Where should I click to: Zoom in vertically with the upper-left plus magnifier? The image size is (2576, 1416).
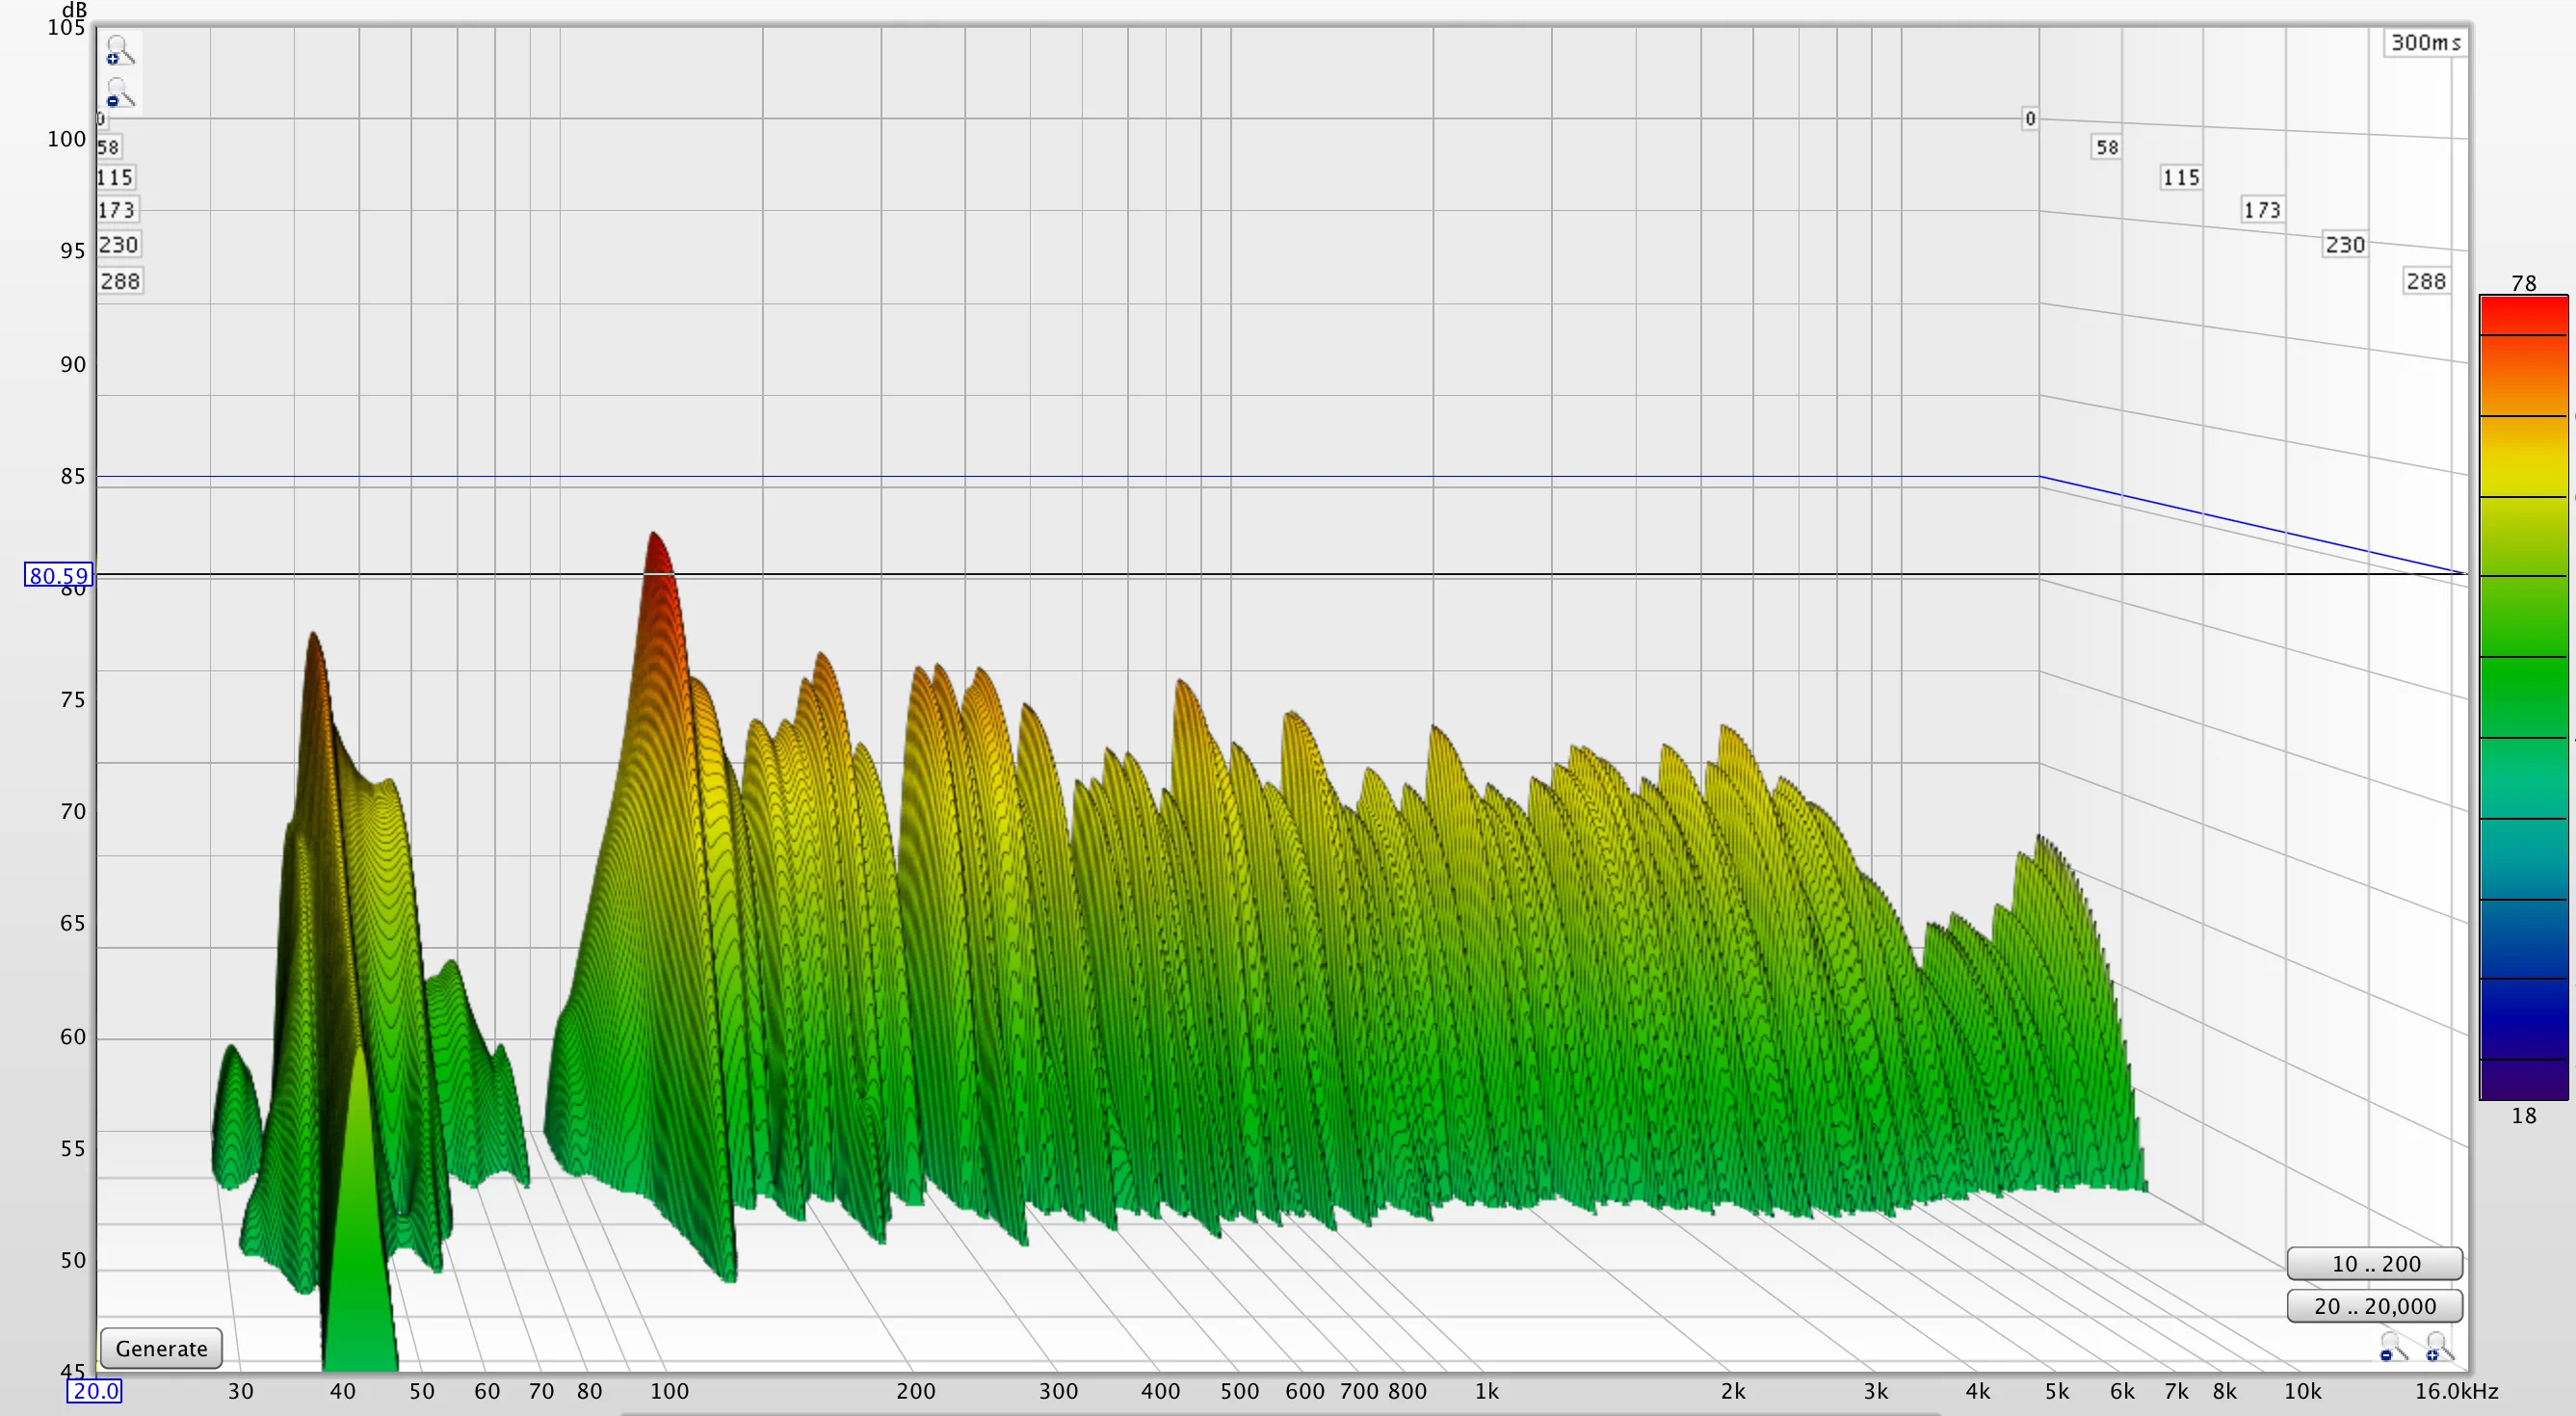click(x=119, y=50)
